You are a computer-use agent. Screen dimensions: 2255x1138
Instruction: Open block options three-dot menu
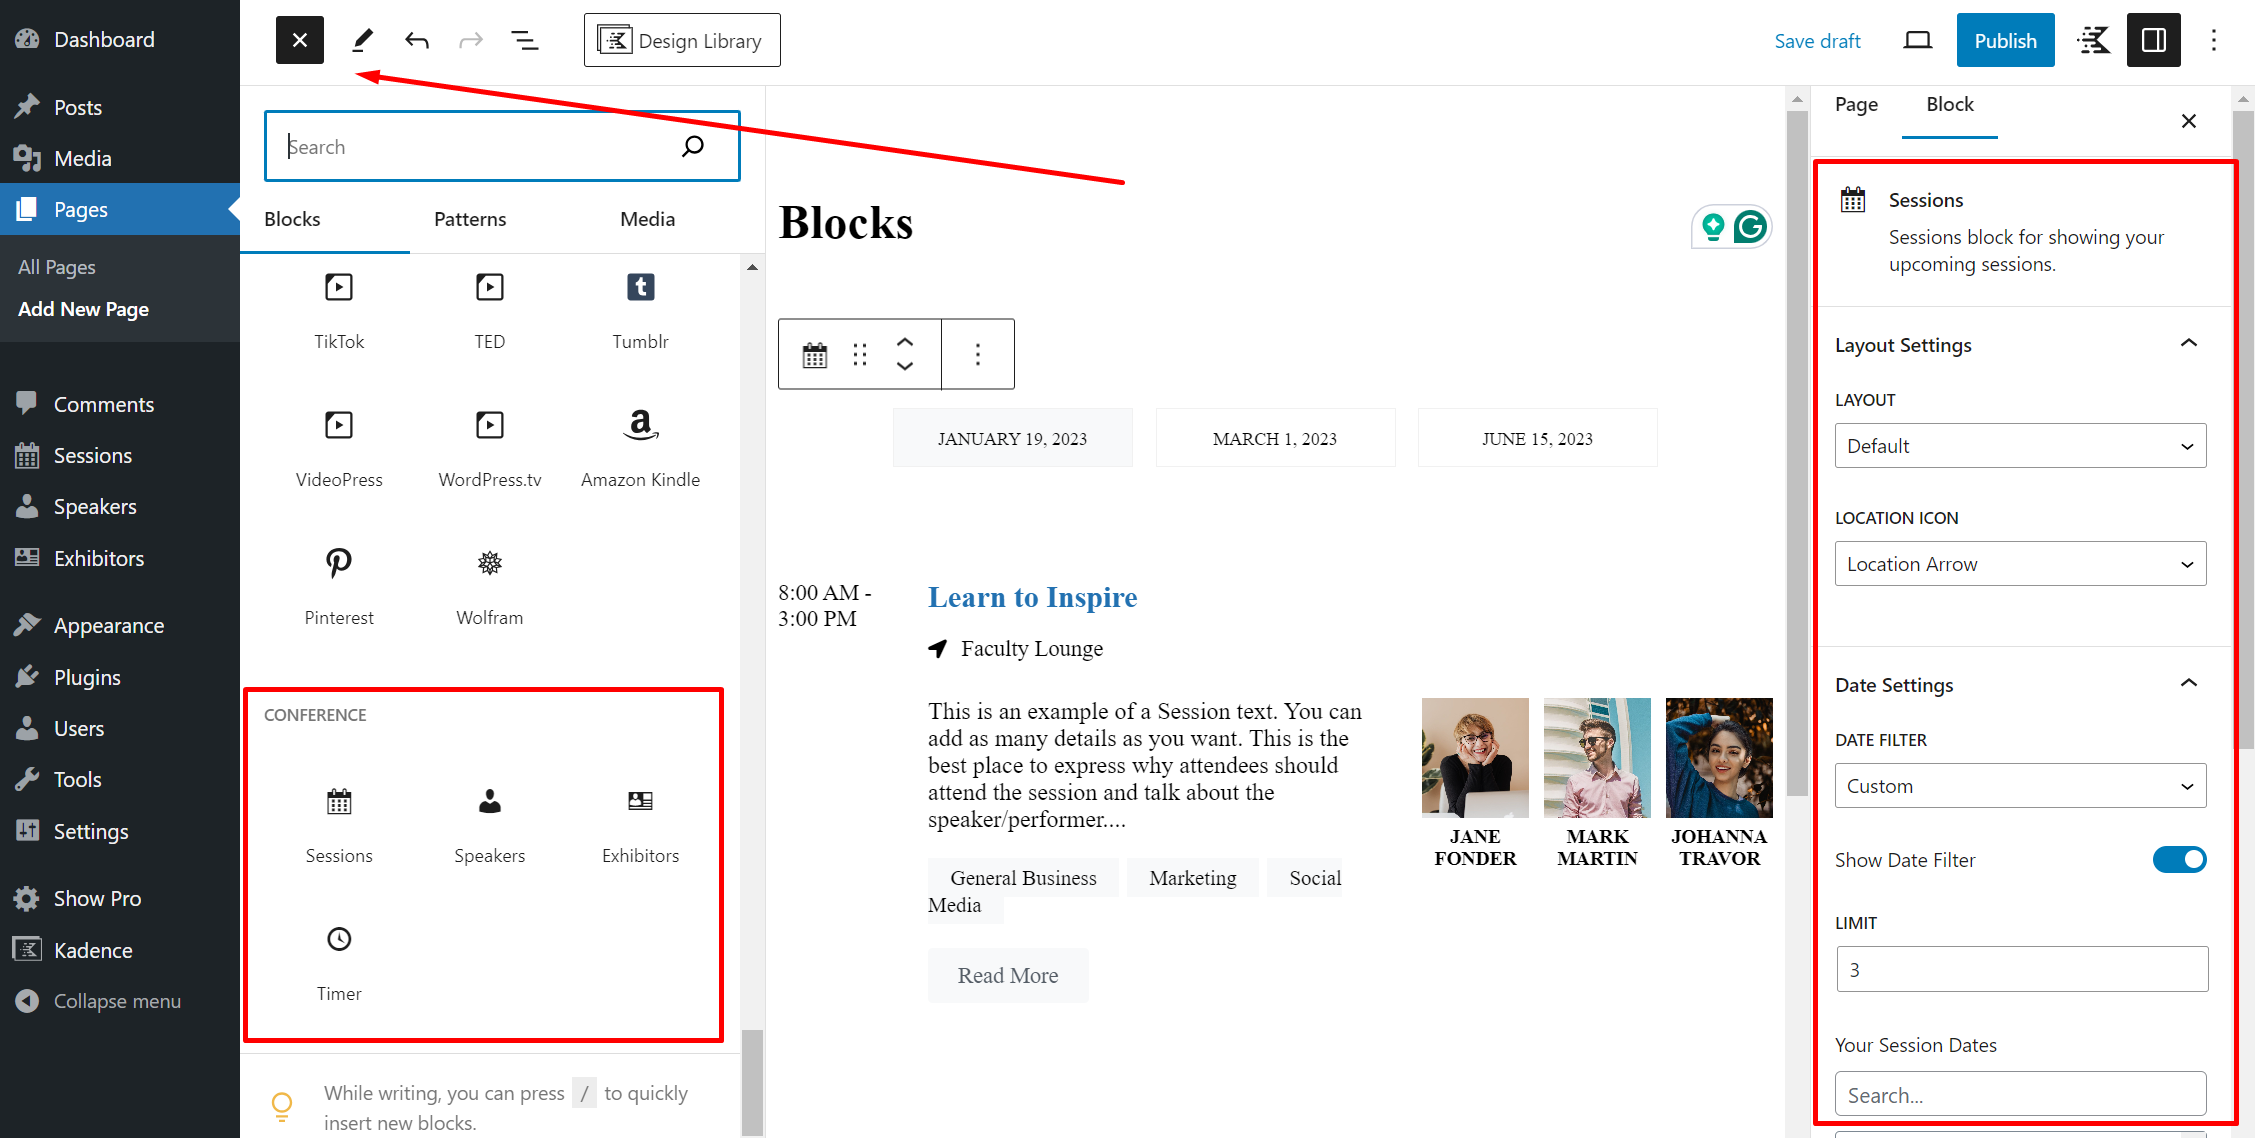pyautogui.click(x=978, y=354)
